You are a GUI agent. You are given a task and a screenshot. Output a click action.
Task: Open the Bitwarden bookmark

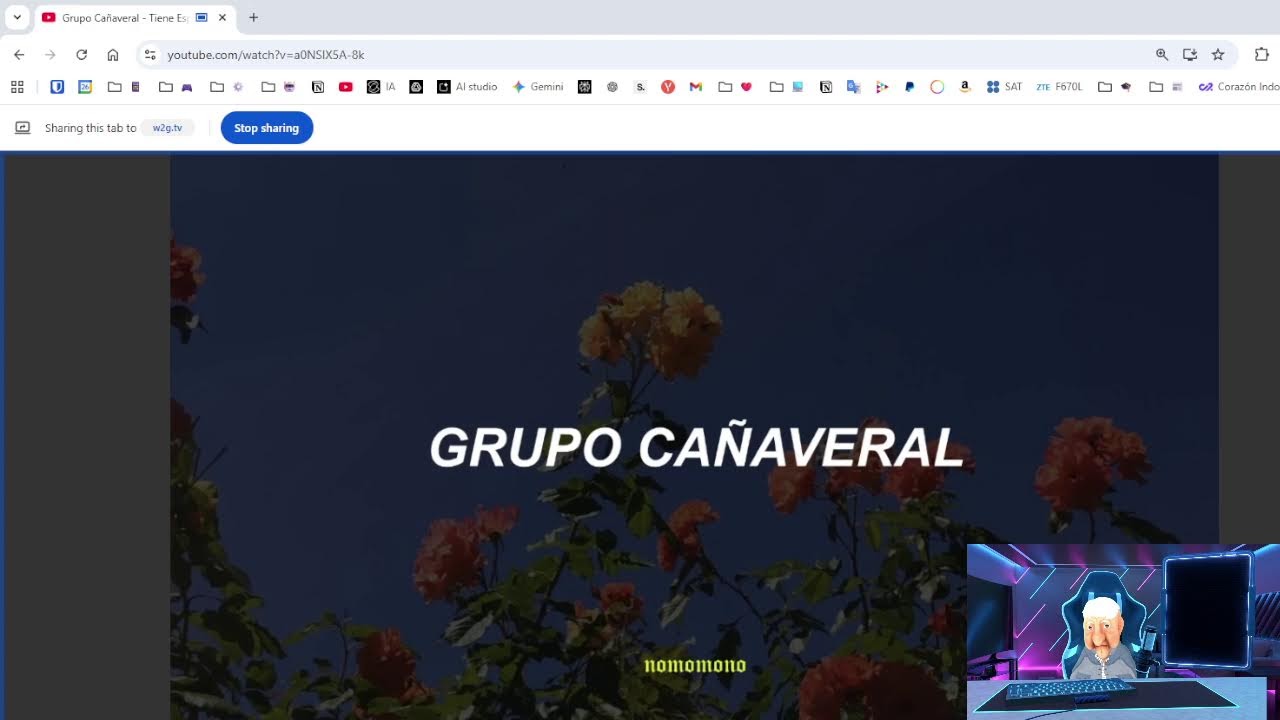57,87
